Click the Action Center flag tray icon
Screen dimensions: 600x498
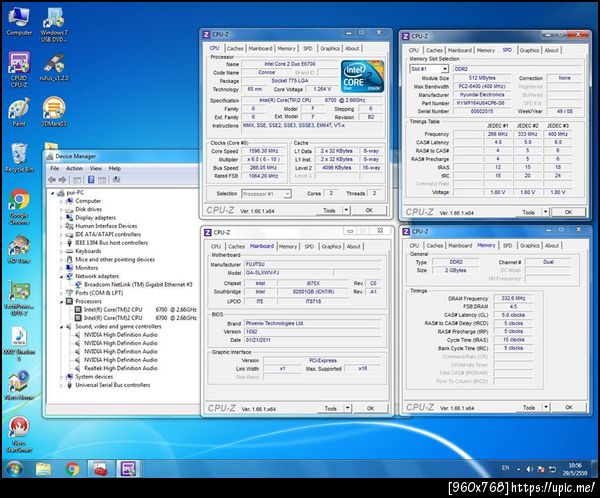(x=541, y=469)
